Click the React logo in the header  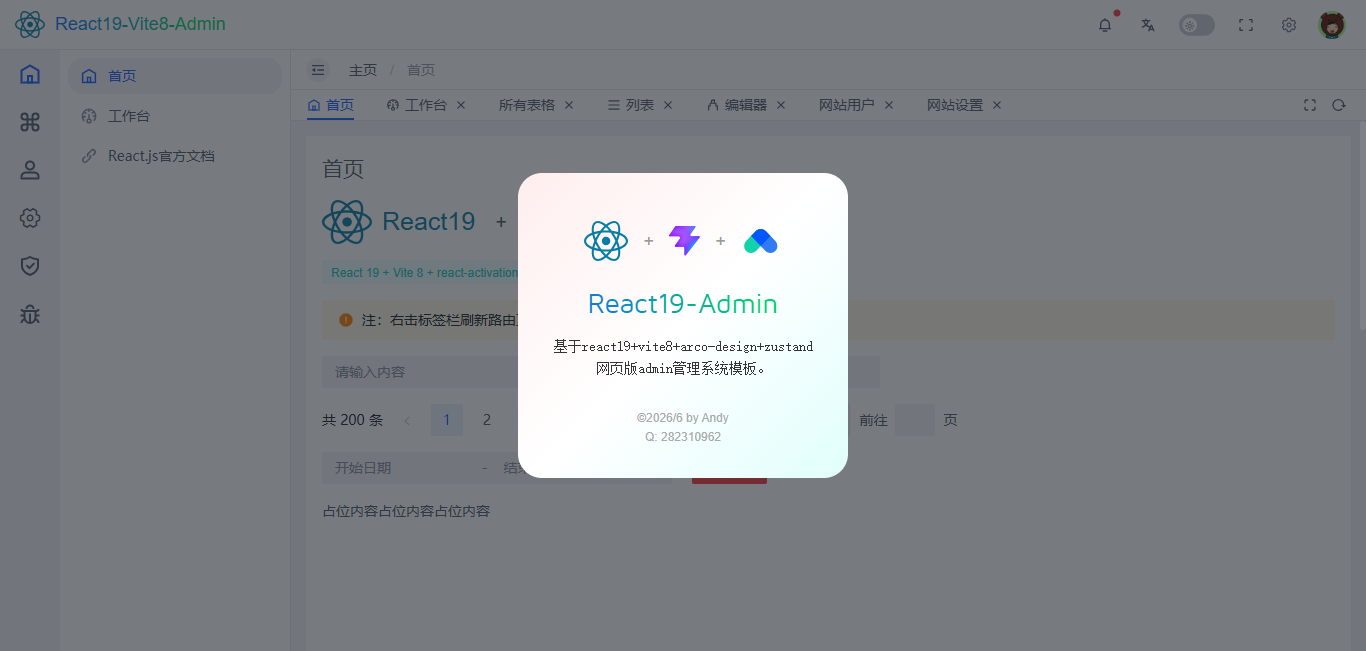[30, 24]
